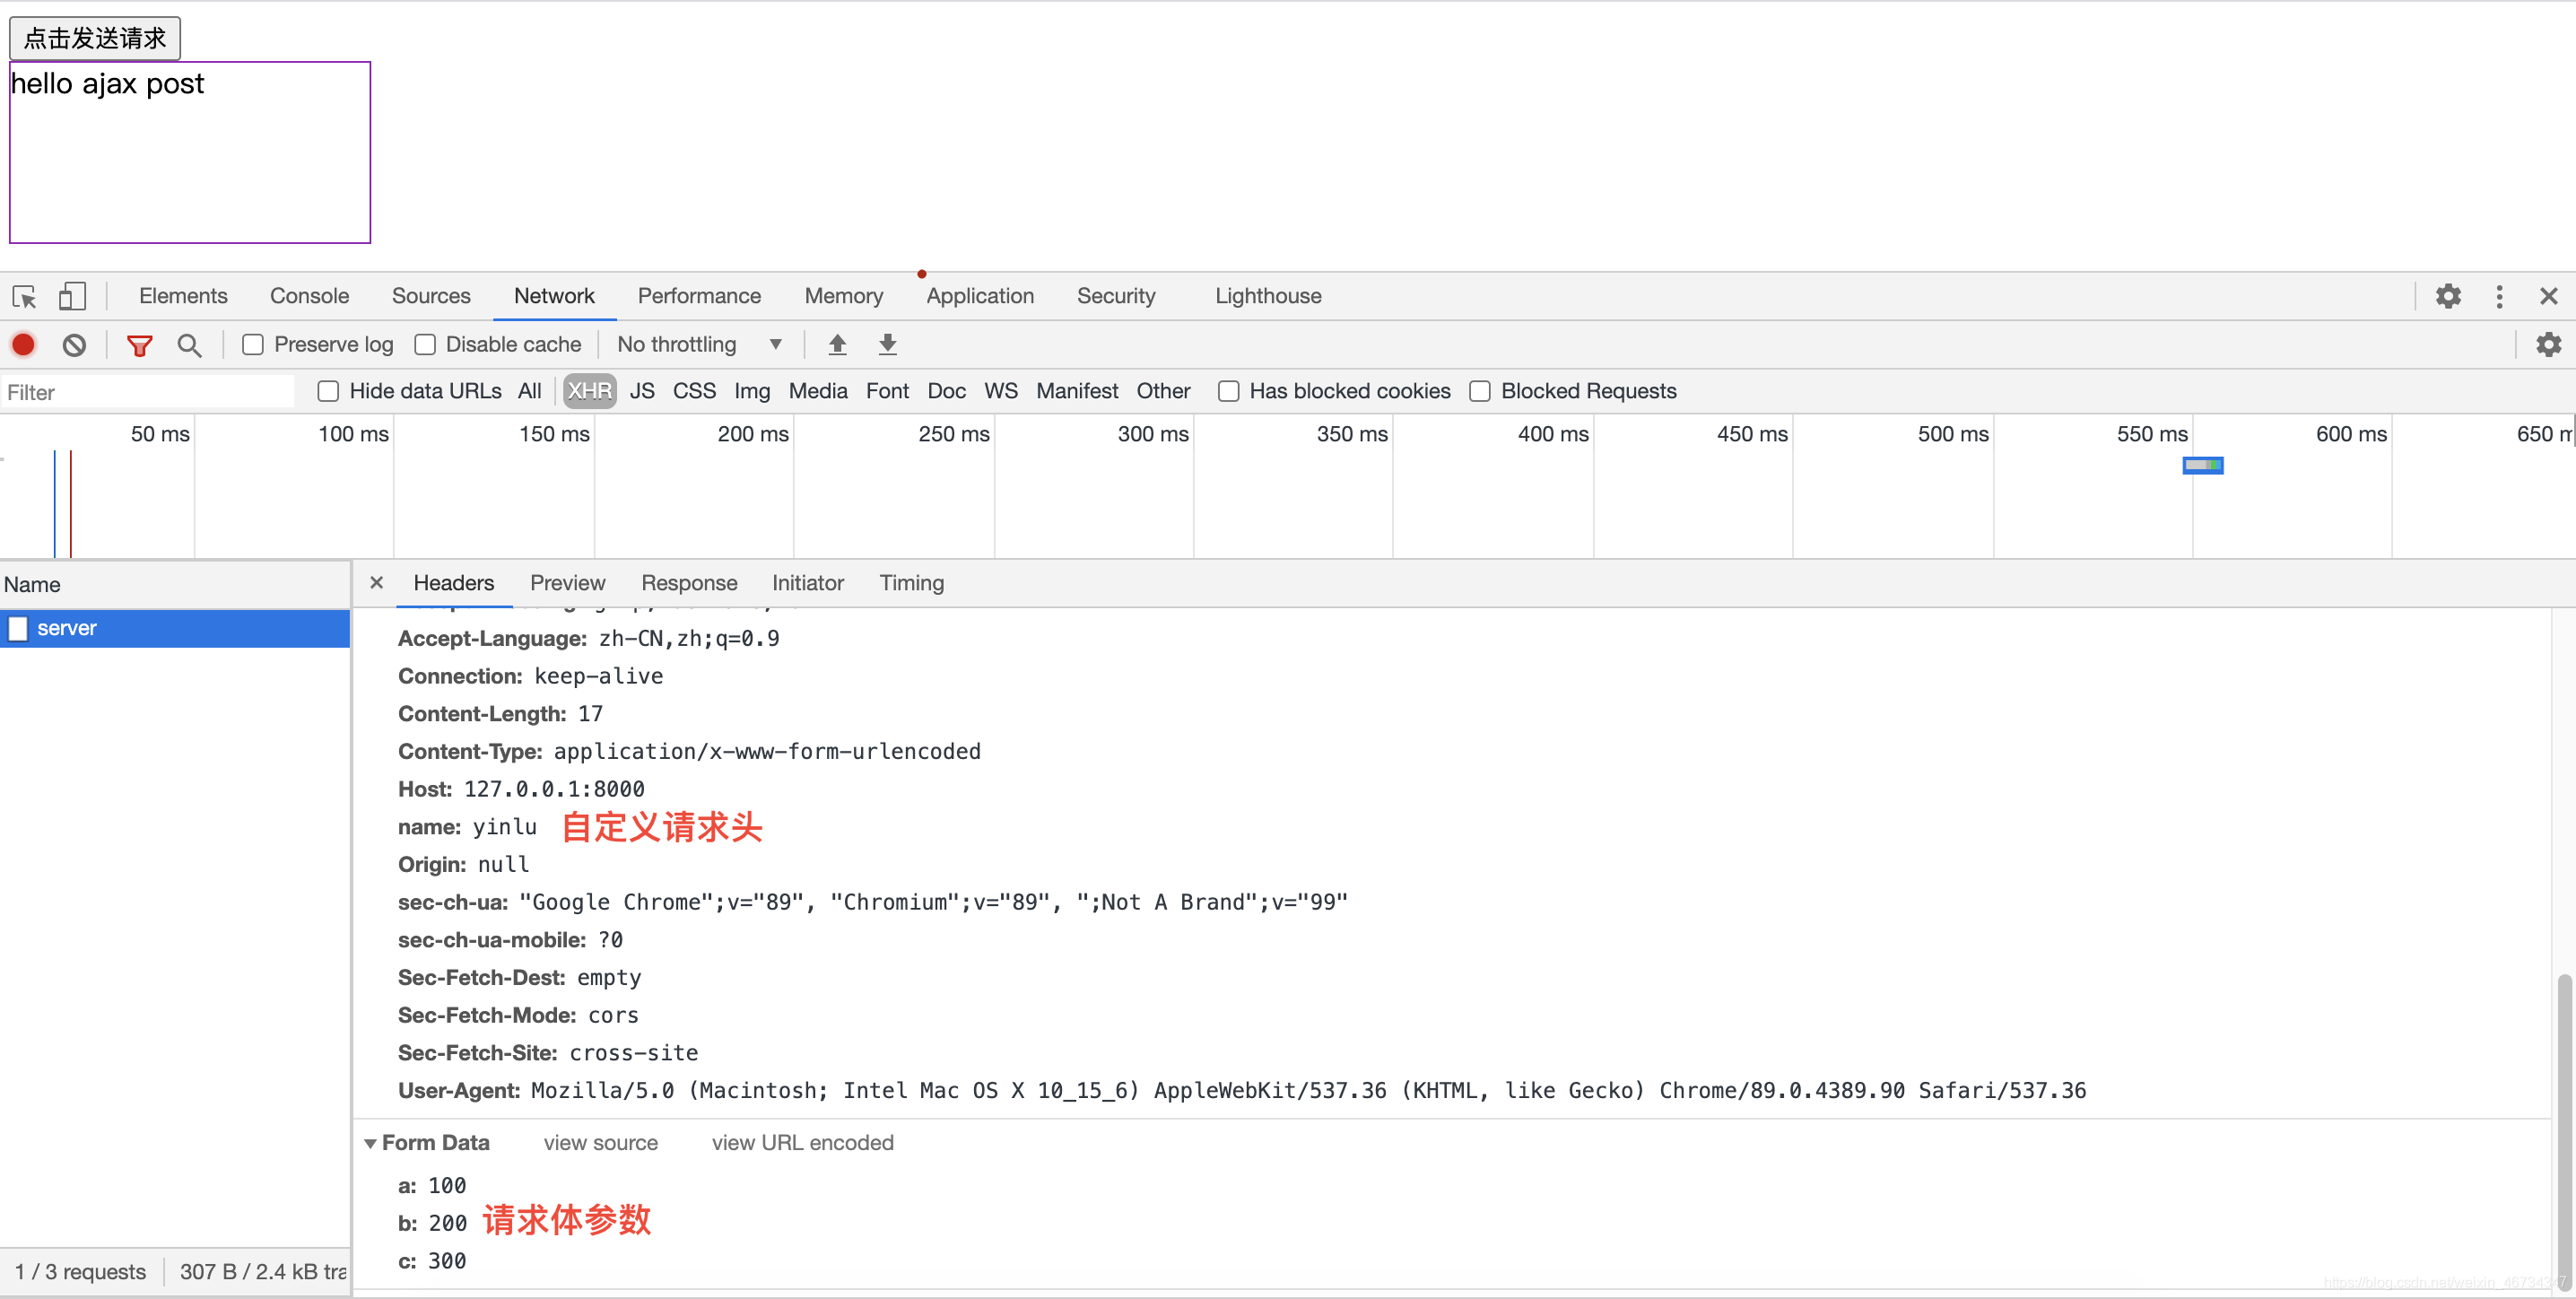Stop recording network log
Image resolution: width=2576 pixels, height=1299 pixels.
[23, 345]
